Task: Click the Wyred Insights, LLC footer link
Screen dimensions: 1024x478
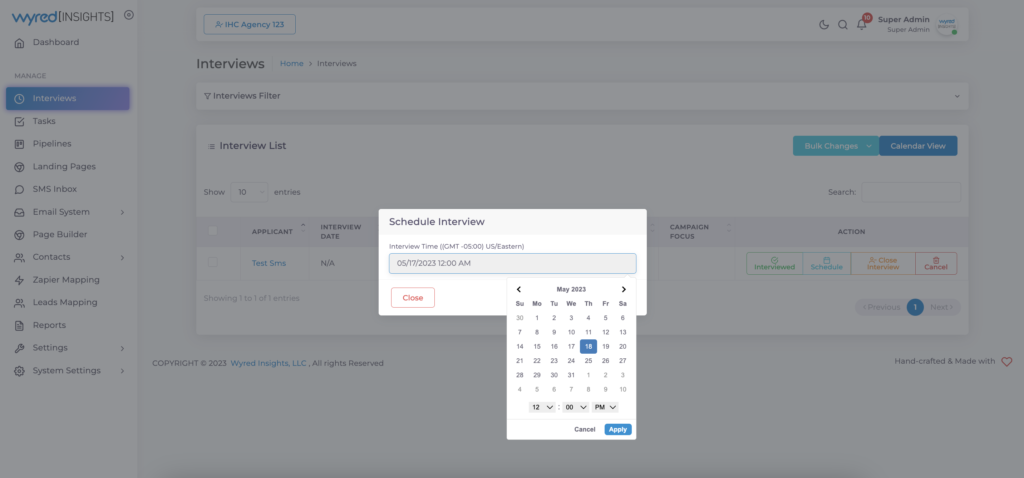Action: 268,363
